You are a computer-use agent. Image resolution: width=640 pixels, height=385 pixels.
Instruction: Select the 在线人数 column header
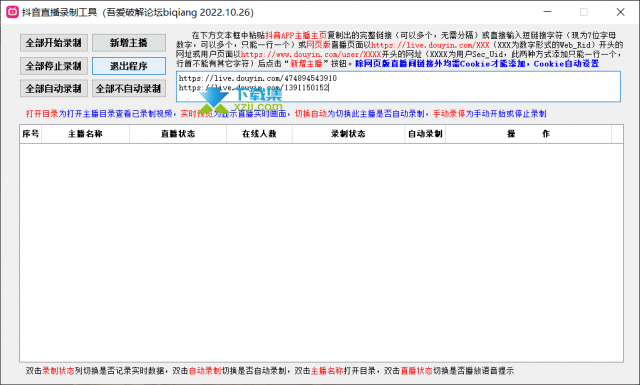pos(259,134)
